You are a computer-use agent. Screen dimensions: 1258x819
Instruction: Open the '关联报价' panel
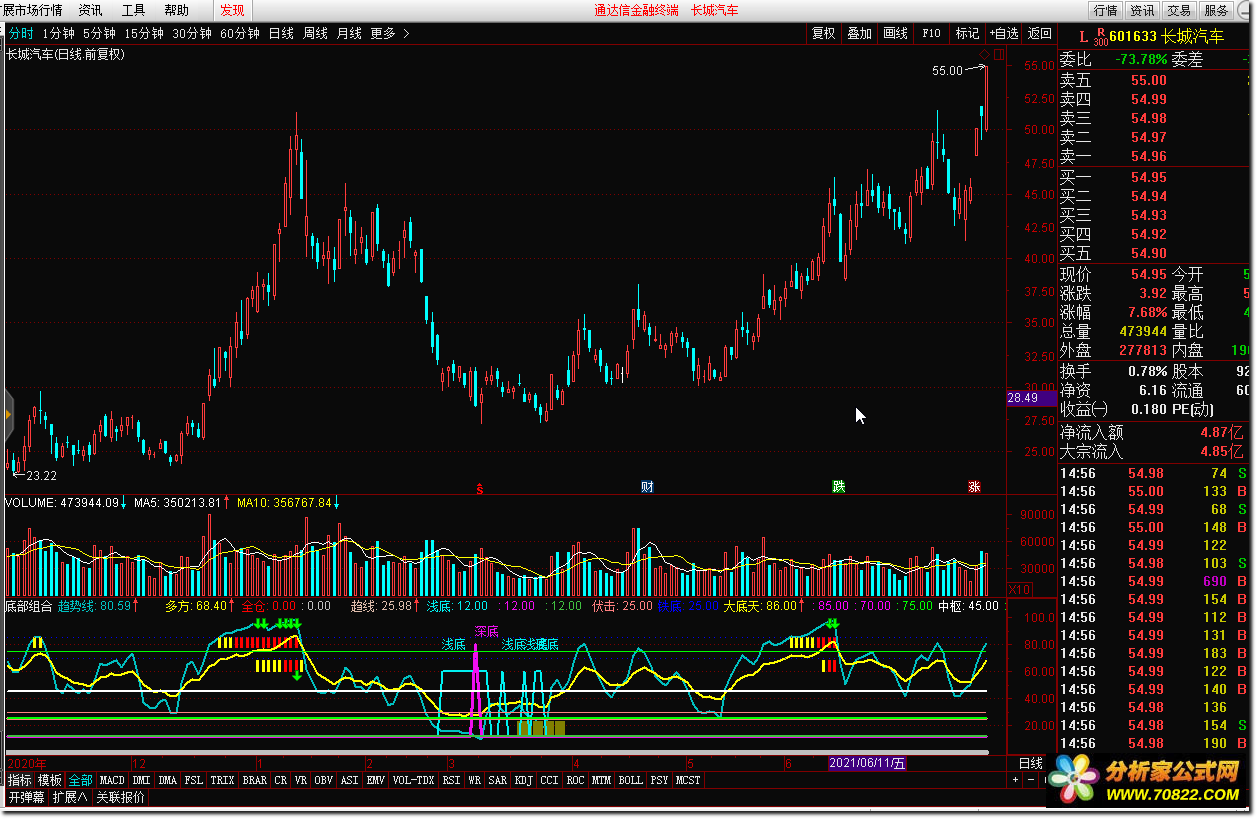[x=121, y=797]
